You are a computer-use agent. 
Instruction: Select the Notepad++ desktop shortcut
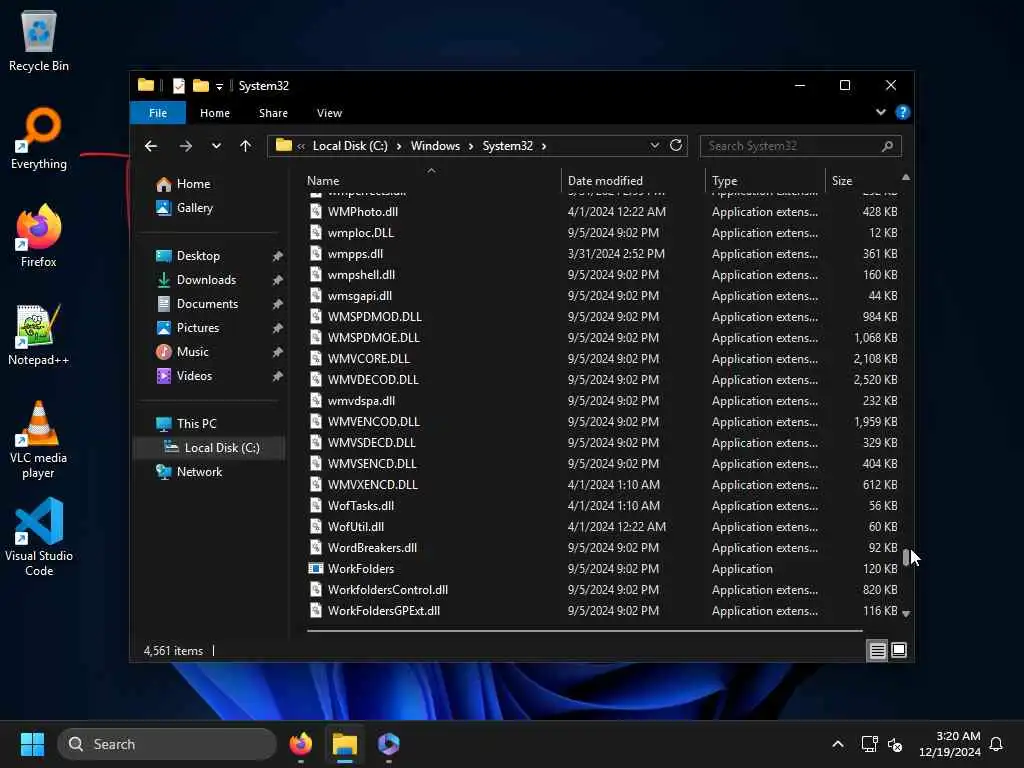(39, 334)
